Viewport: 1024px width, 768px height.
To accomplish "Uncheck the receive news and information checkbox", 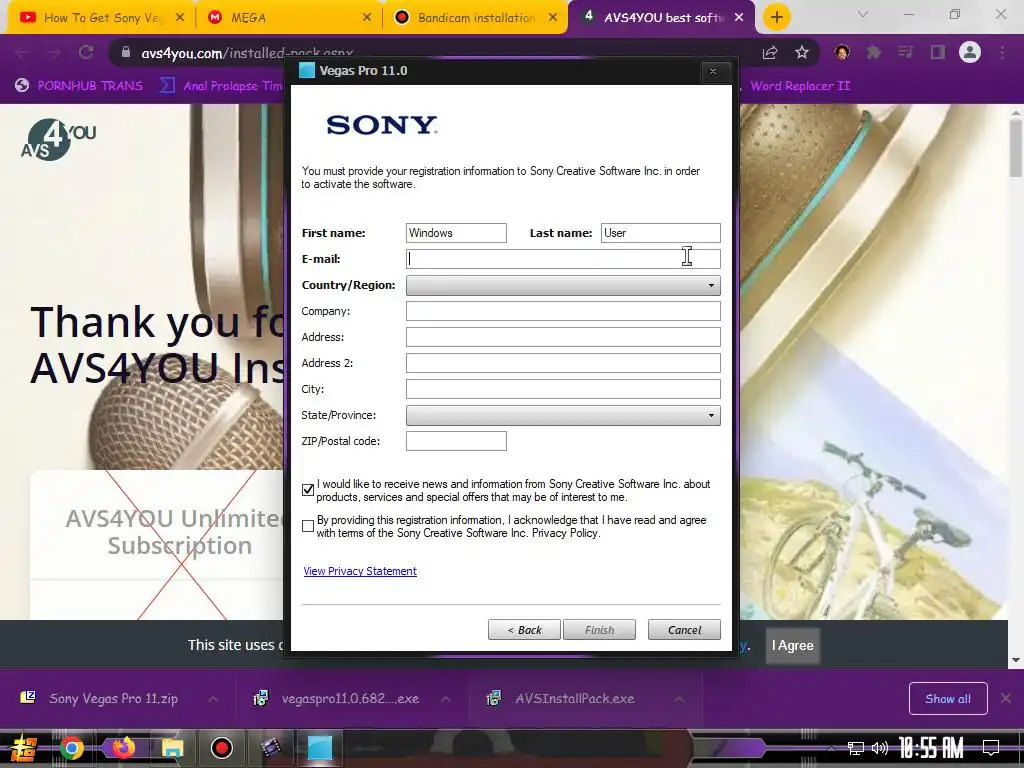I will pyautogui.click(x=308, y=490).
